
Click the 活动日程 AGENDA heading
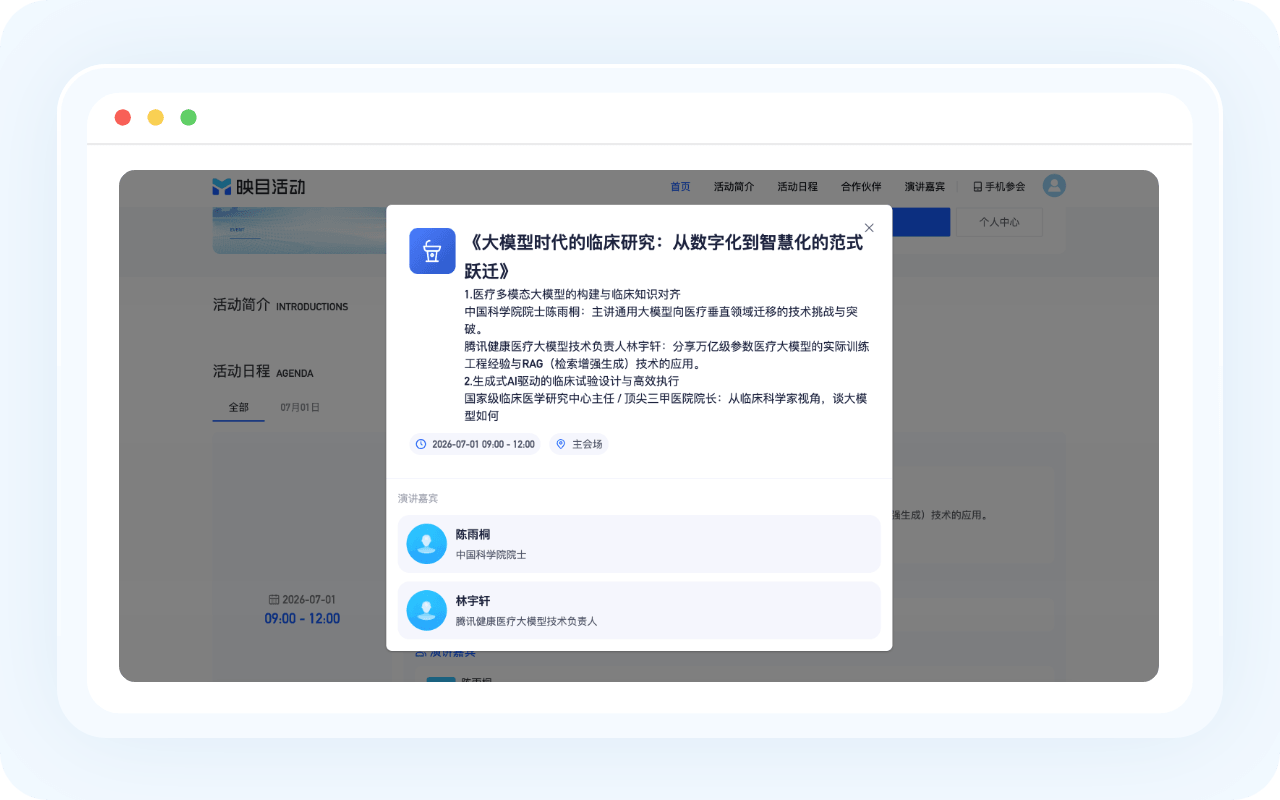click(263, 371)
